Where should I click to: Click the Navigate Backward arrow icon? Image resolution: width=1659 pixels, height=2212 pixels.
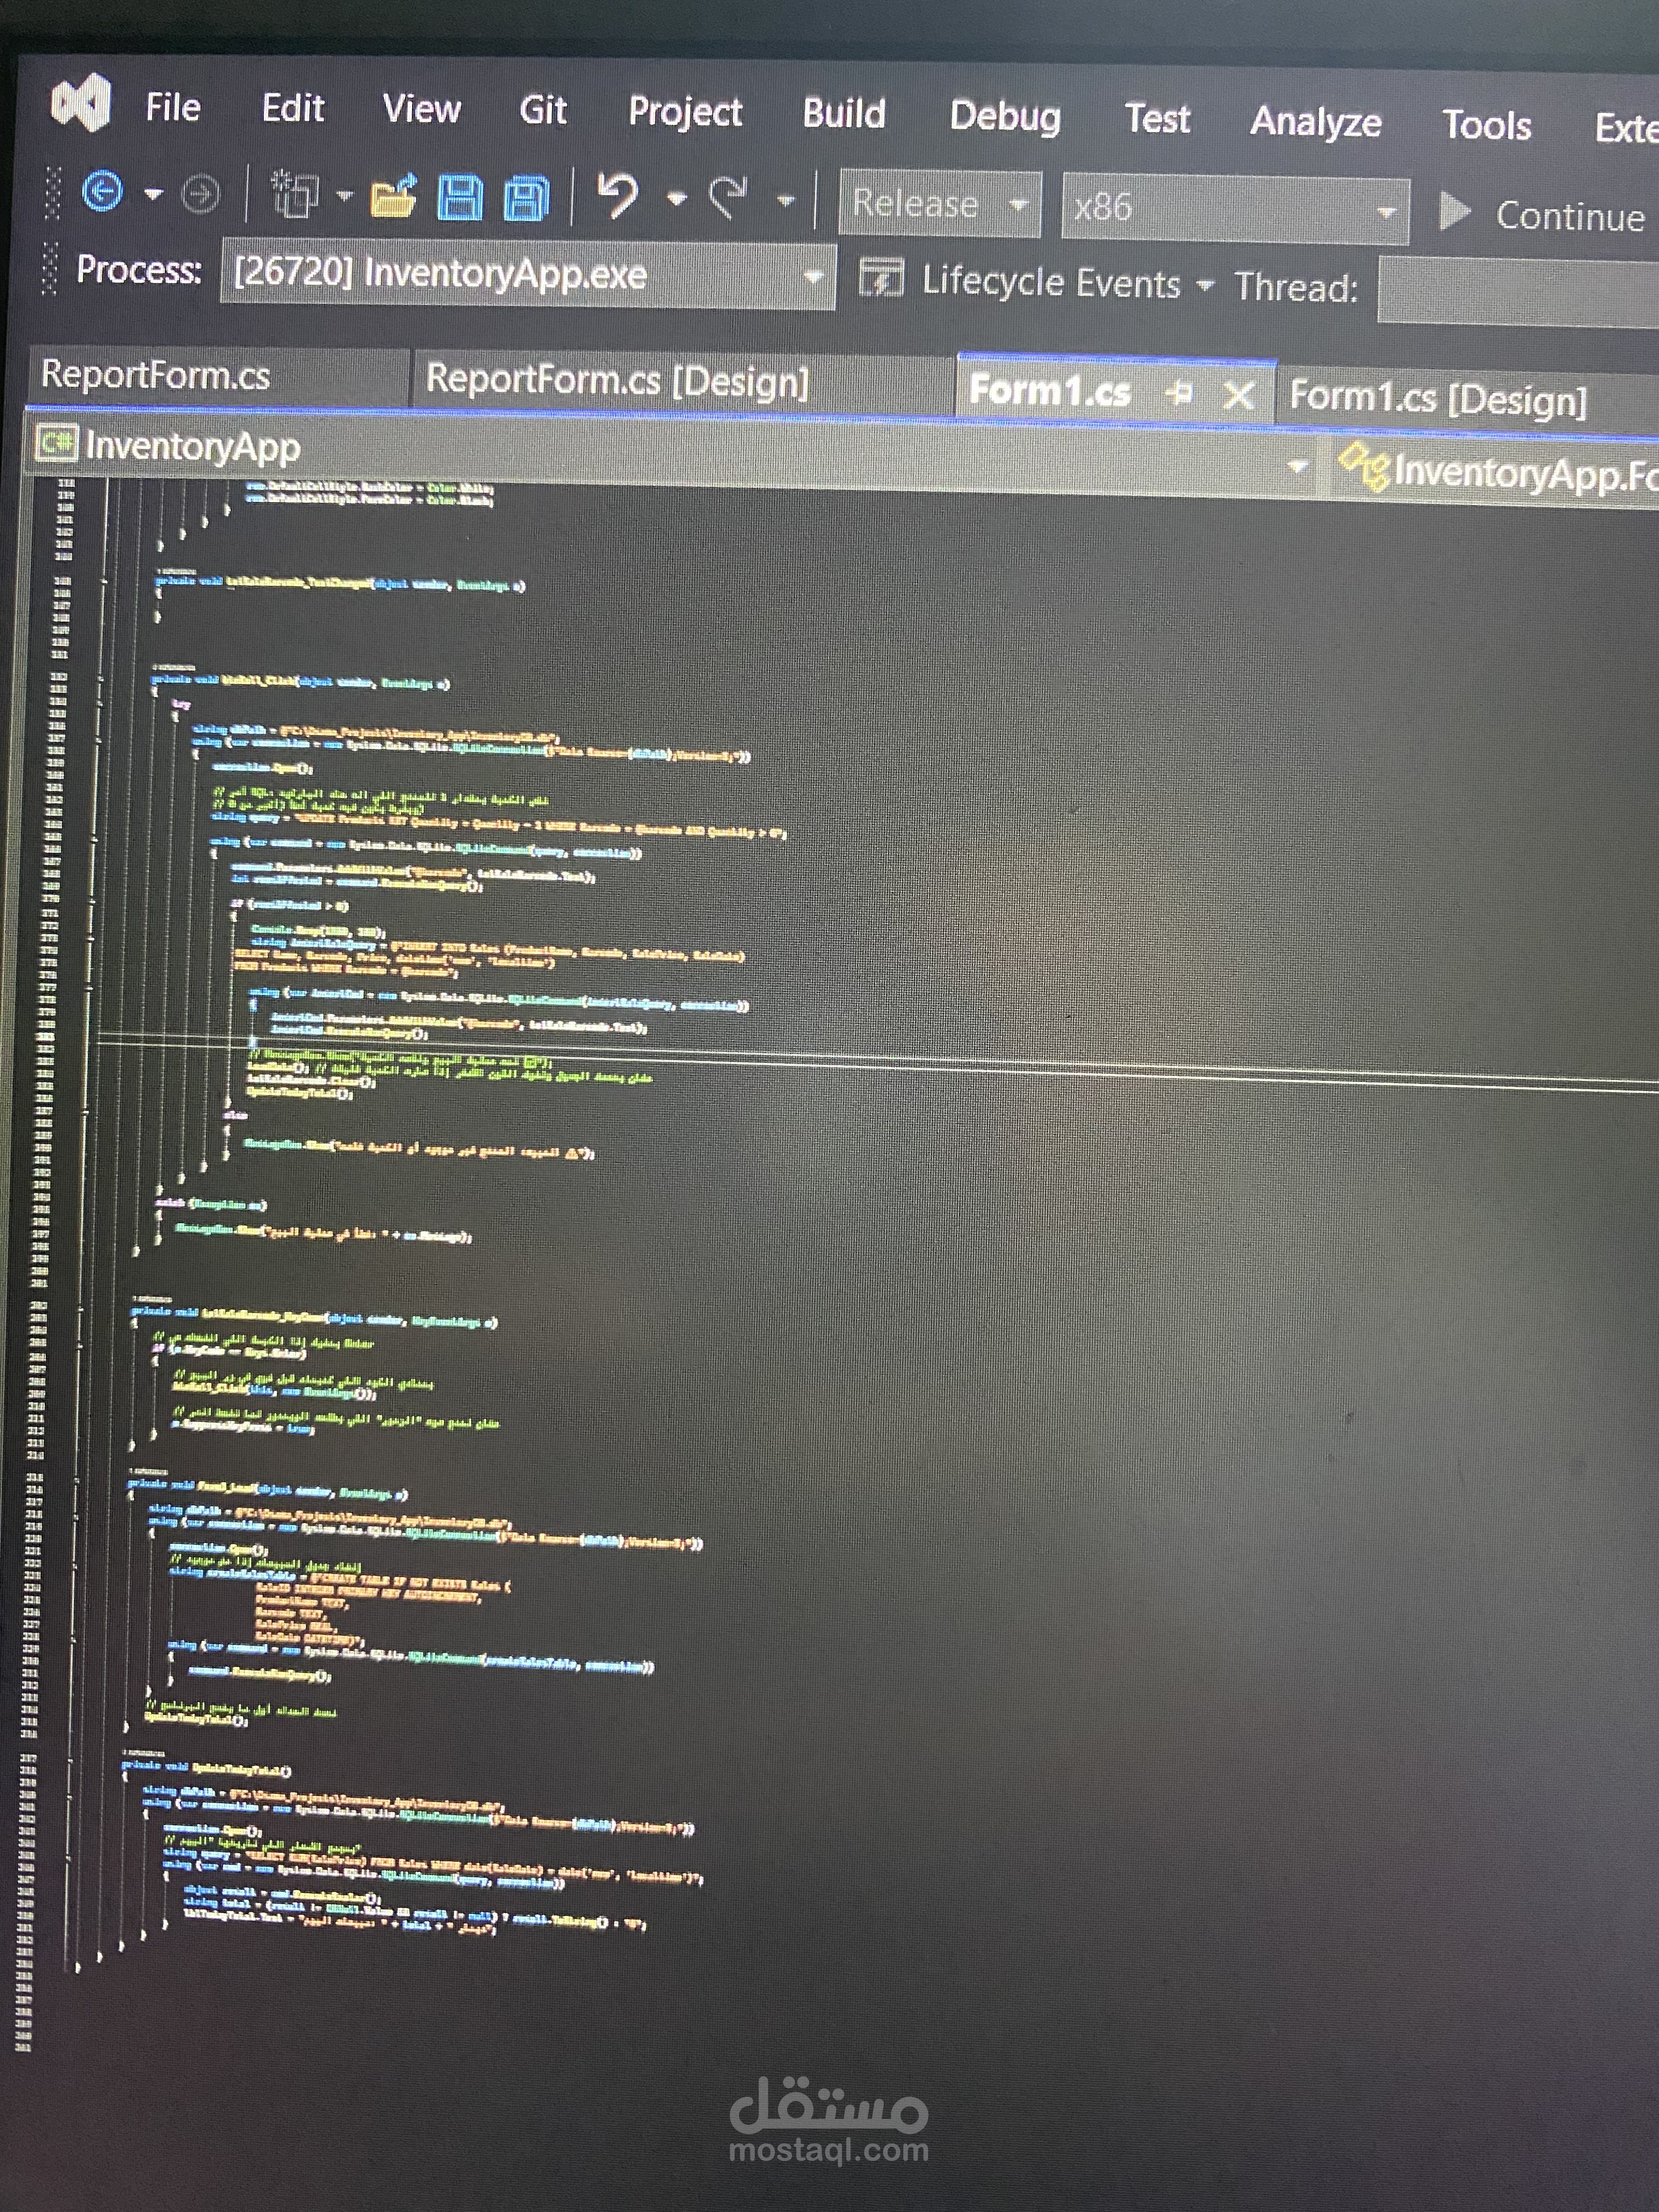pos(102,191)
